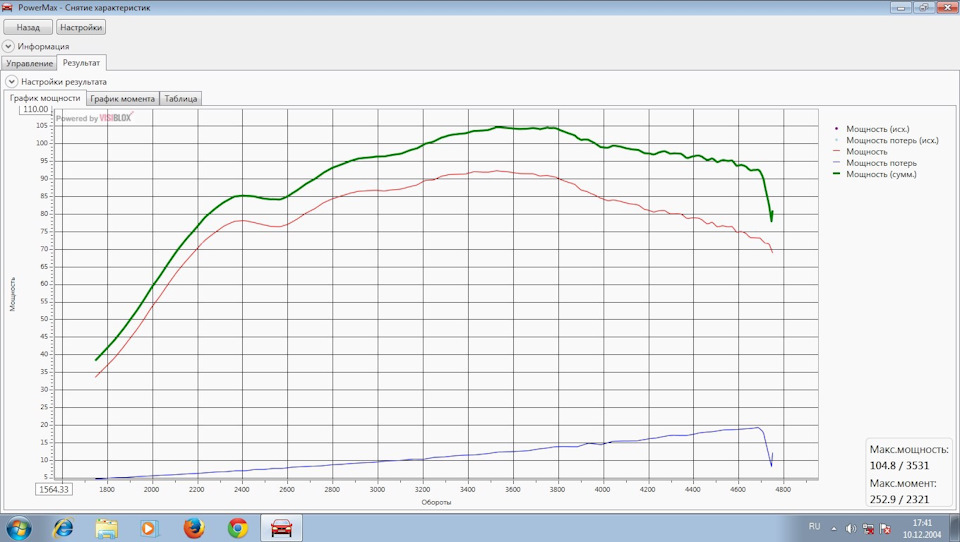Restore down the PowerMax window
Image resolution: width=960 pixels, height=542 pixels.
923,7
